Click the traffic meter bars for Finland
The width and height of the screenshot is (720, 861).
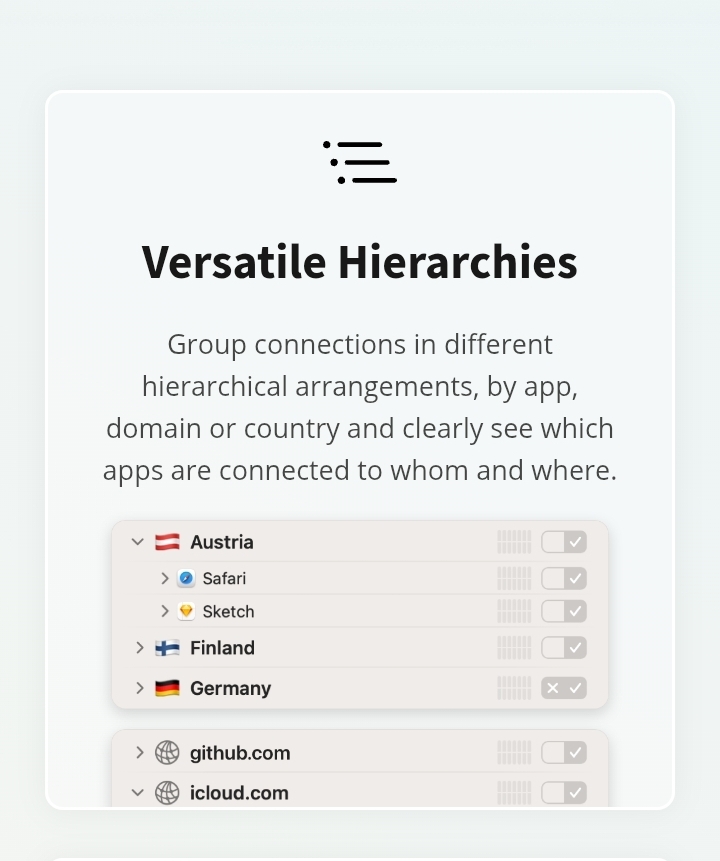(x=514, y=648)
